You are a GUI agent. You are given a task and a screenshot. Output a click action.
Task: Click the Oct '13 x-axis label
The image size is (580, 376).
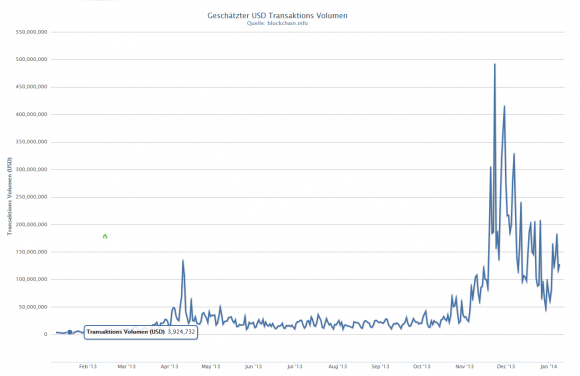[422, 366]
